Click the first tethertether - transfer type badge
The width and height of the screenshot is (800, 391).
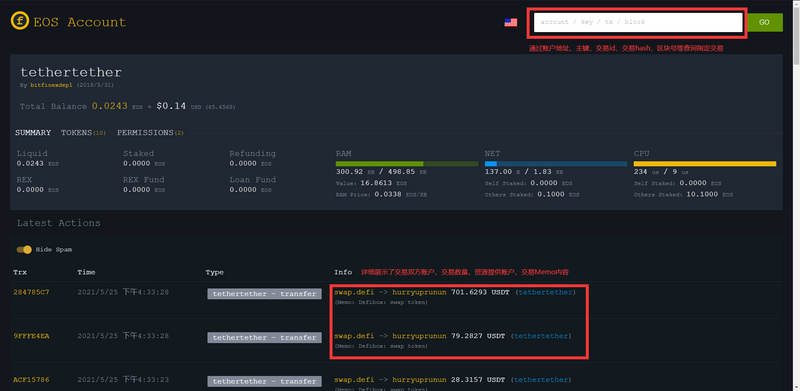[264, 294]
